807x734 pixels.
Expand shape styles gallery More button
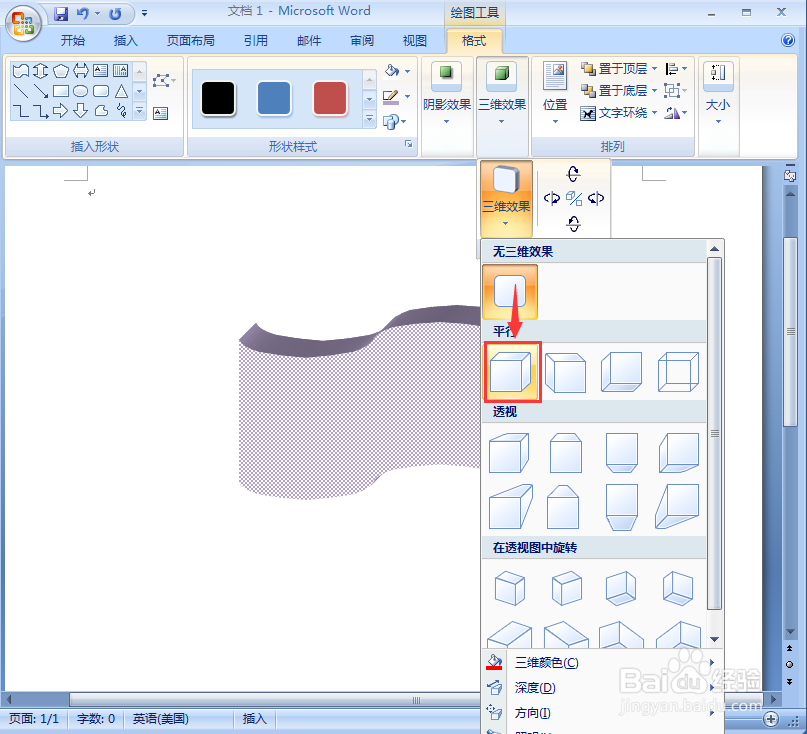point(369,119)
